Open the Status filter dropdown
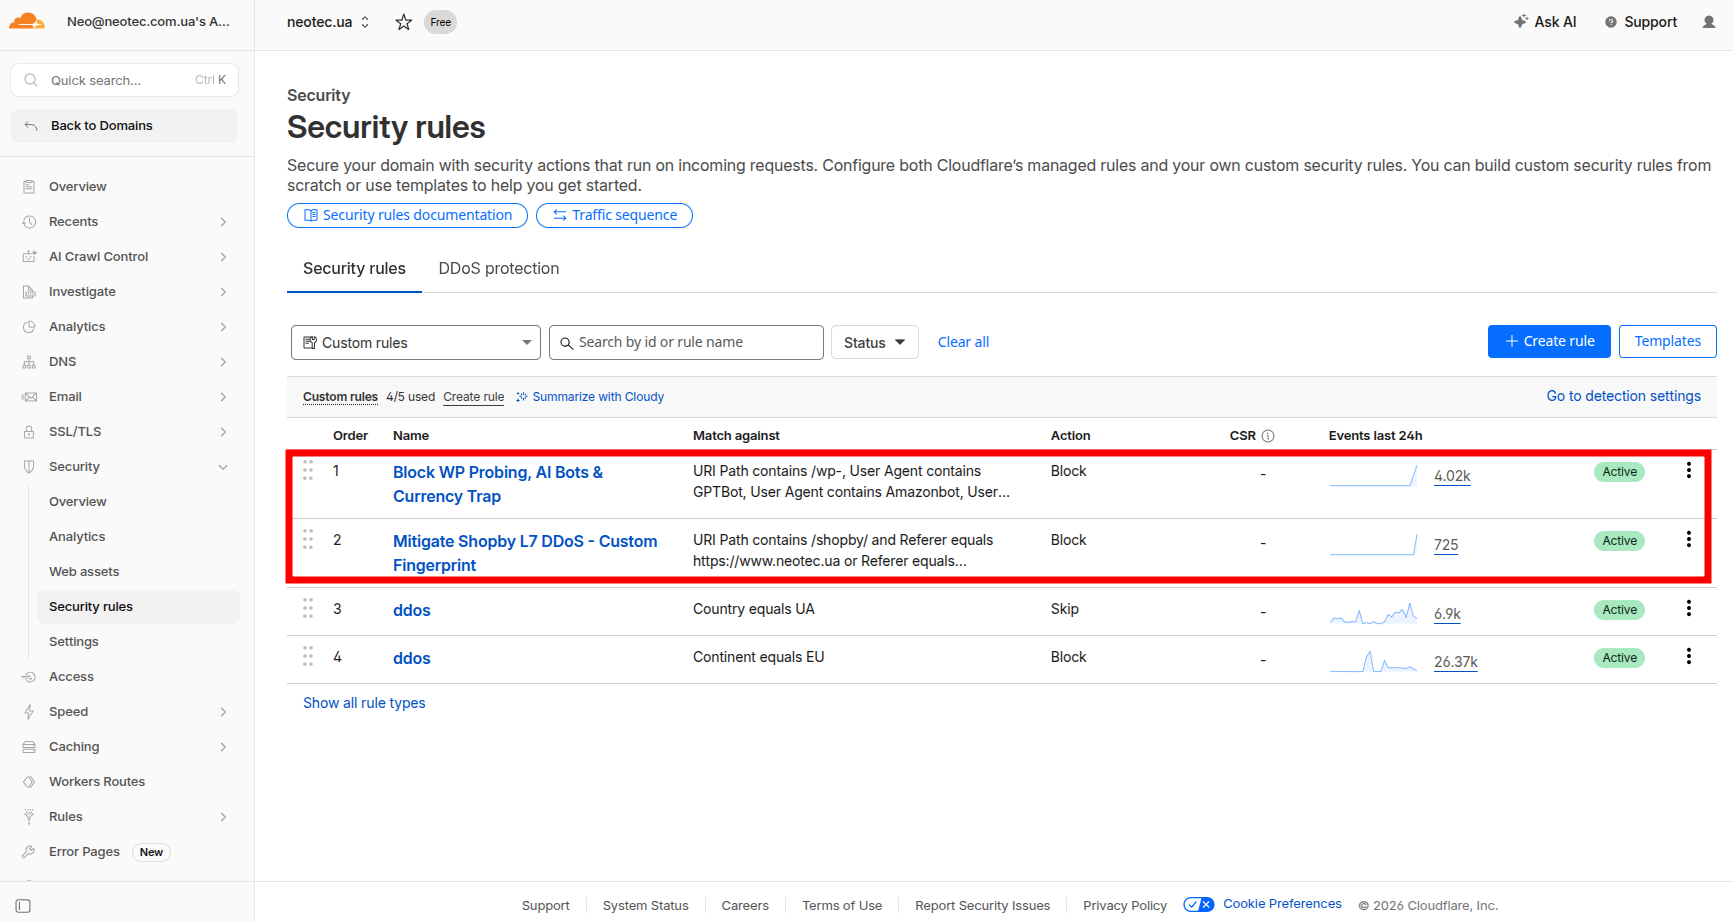 pos(875,342)
